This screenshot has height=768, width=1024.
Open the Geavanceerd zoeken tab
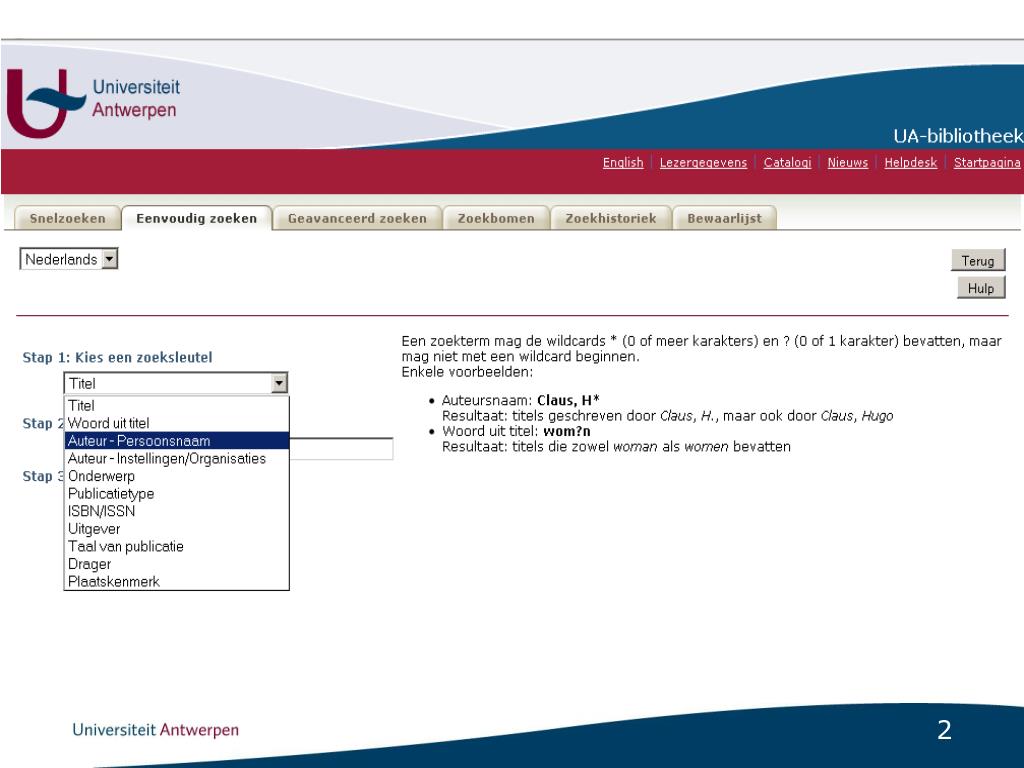[357, 218]
